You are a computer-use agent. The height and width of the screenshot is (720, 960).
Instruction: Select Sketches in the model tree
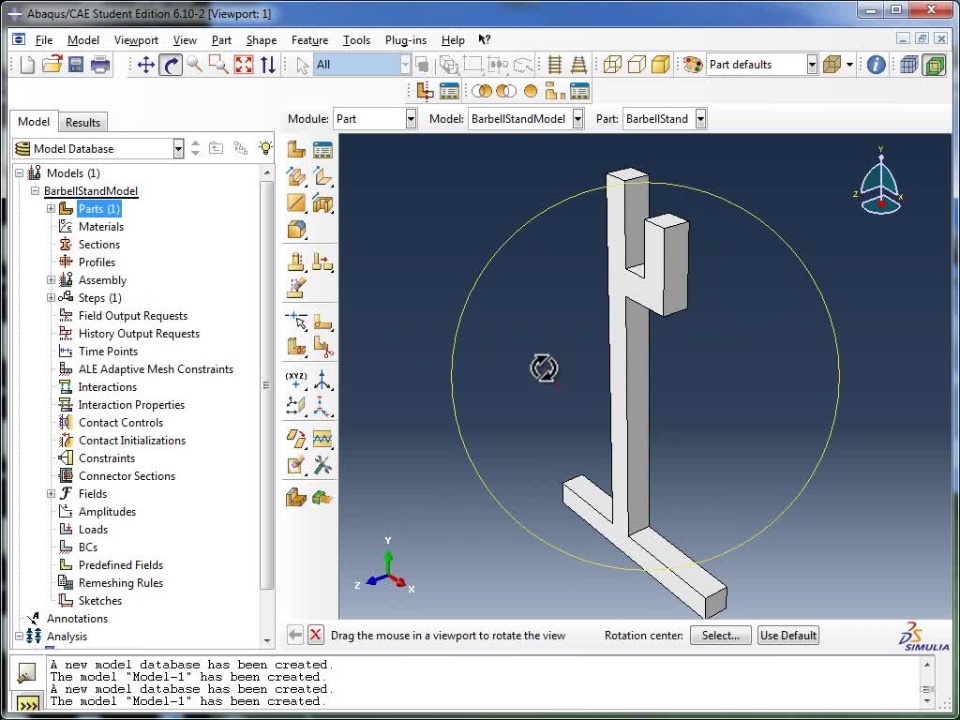coord(100,601)
